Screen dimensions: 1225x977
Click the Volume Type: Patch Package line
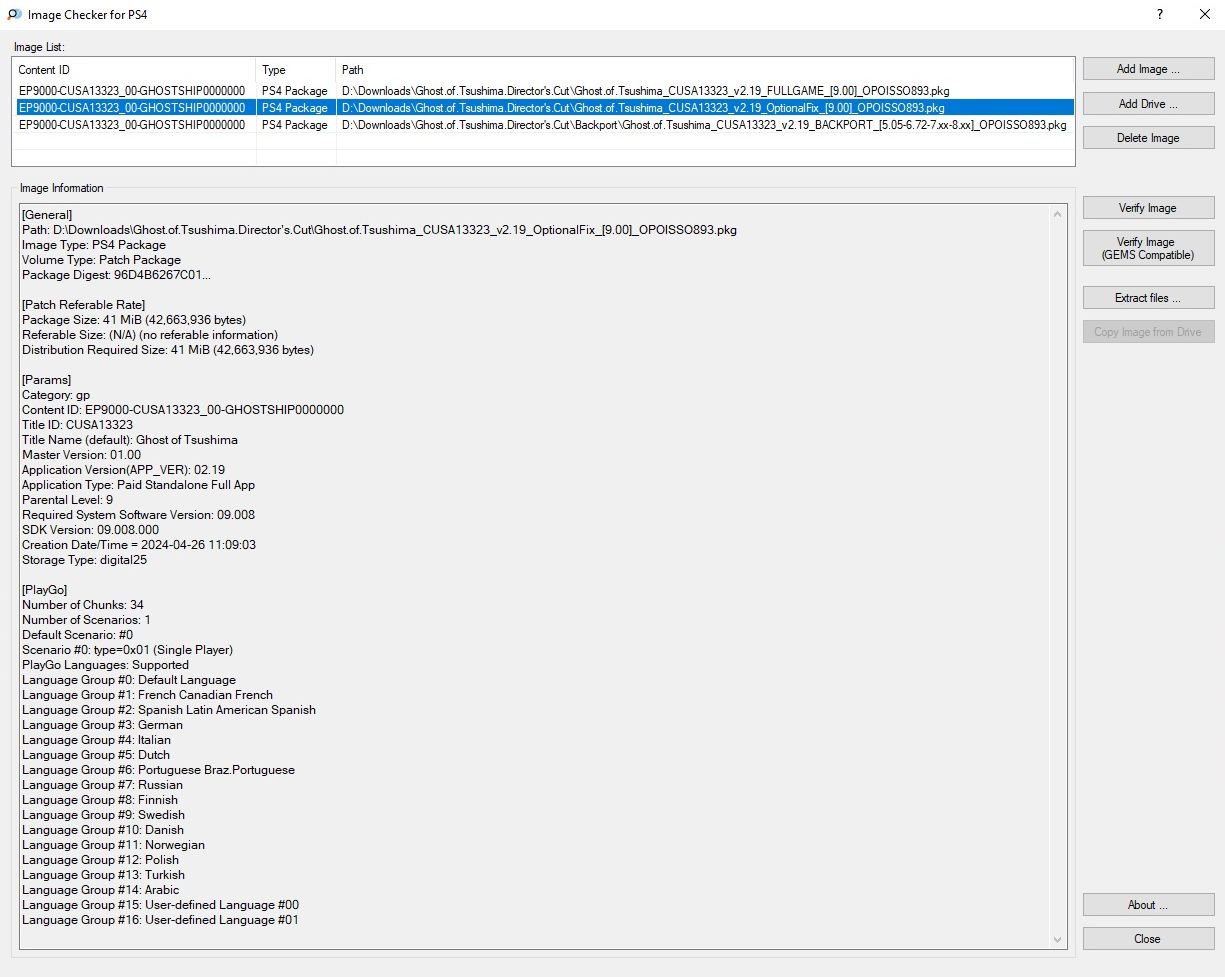[103, 260]
